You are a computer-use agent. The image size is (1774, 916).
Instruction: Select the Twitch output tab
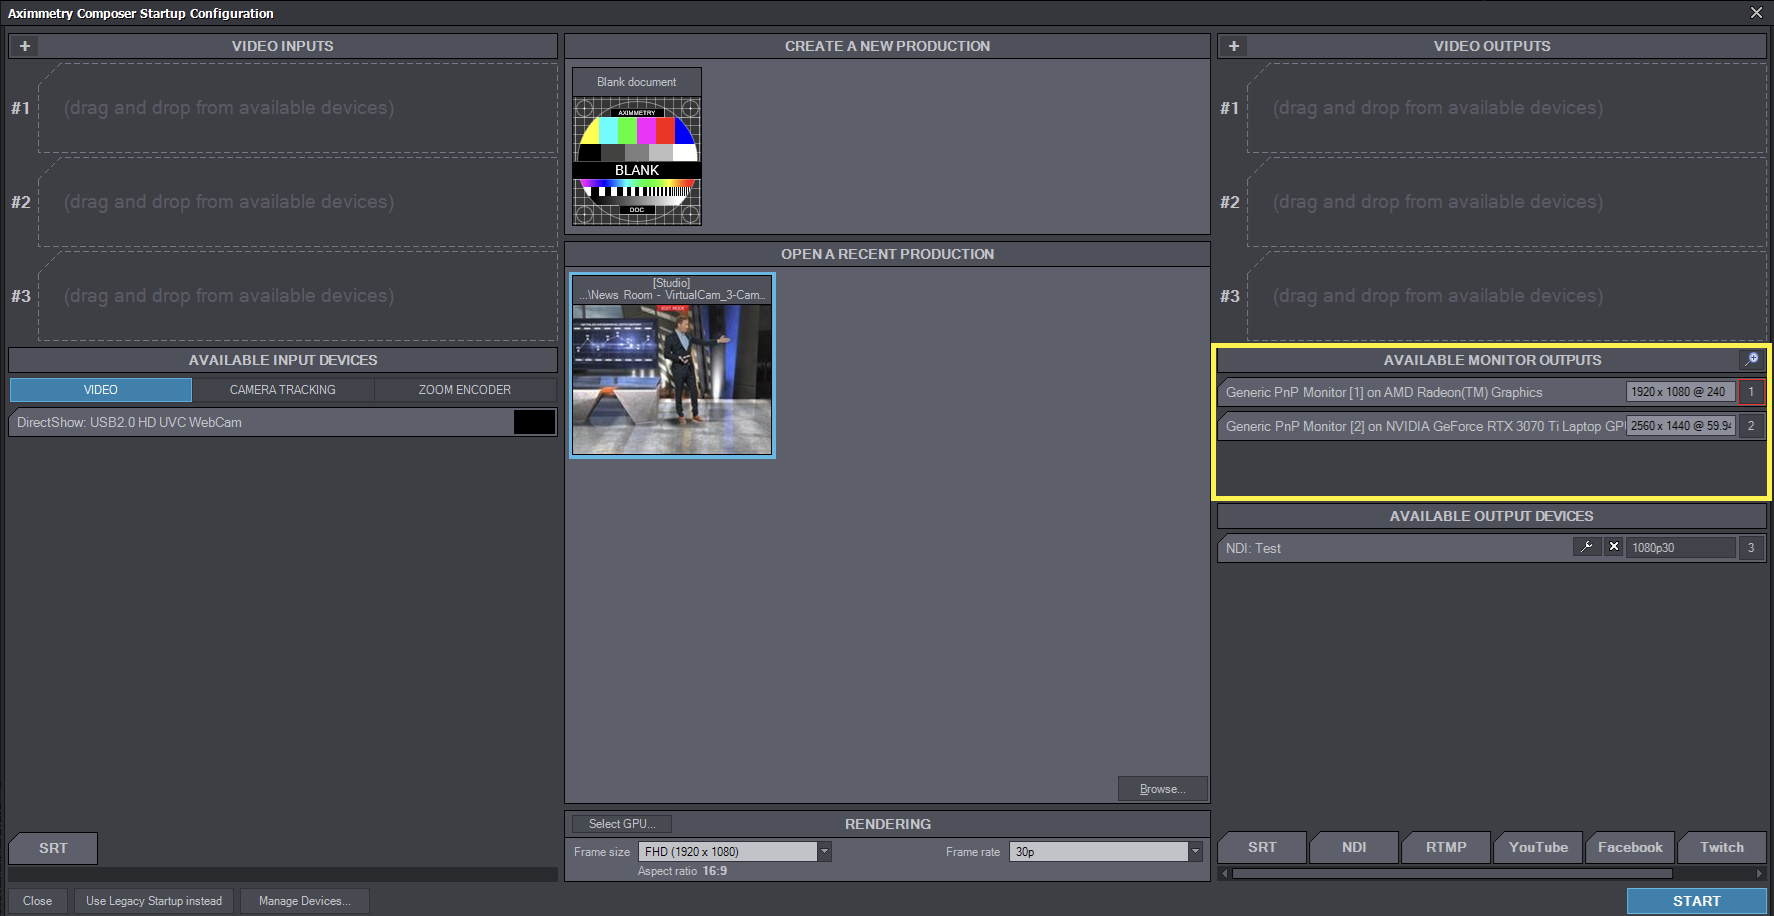pos(1722,847)
